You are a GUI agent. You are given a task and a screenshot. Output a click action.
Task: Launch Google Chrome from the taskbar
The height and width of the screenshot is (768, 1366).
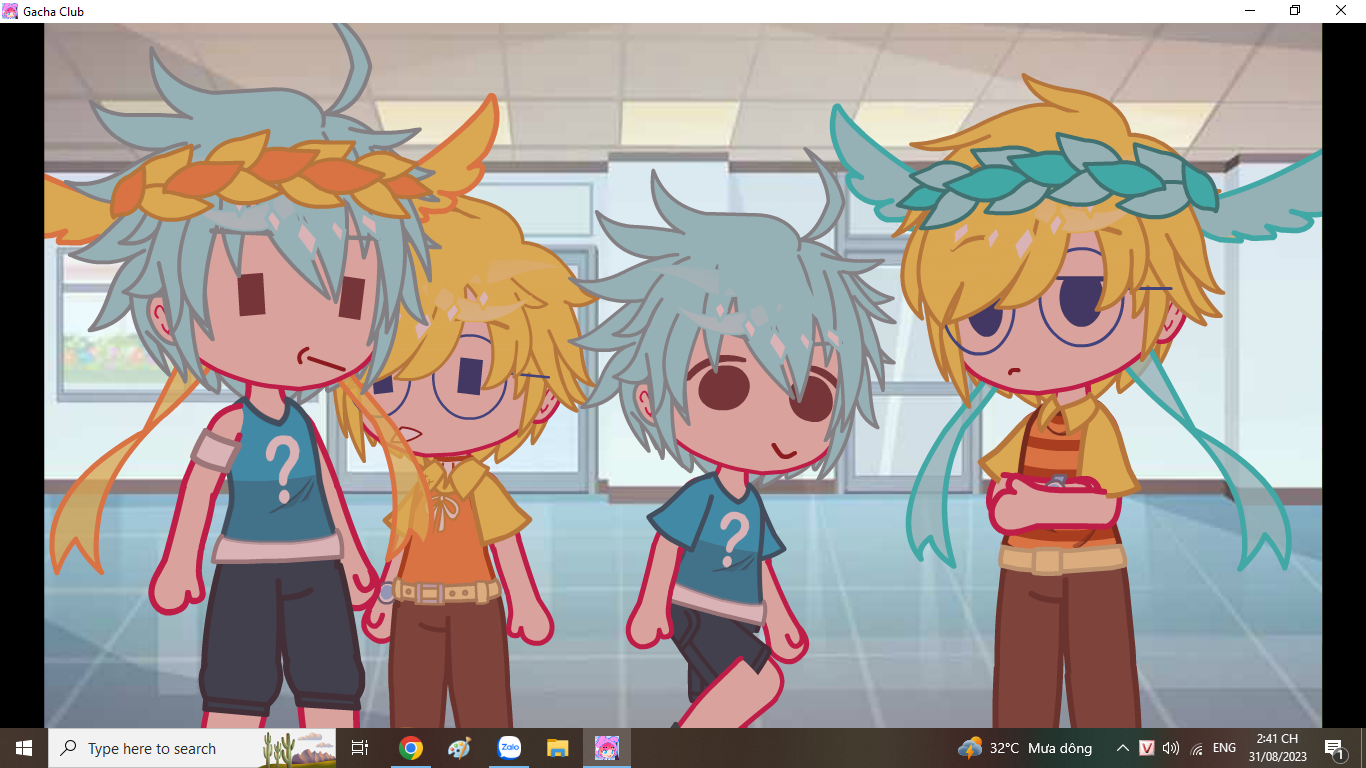(410, 748)
